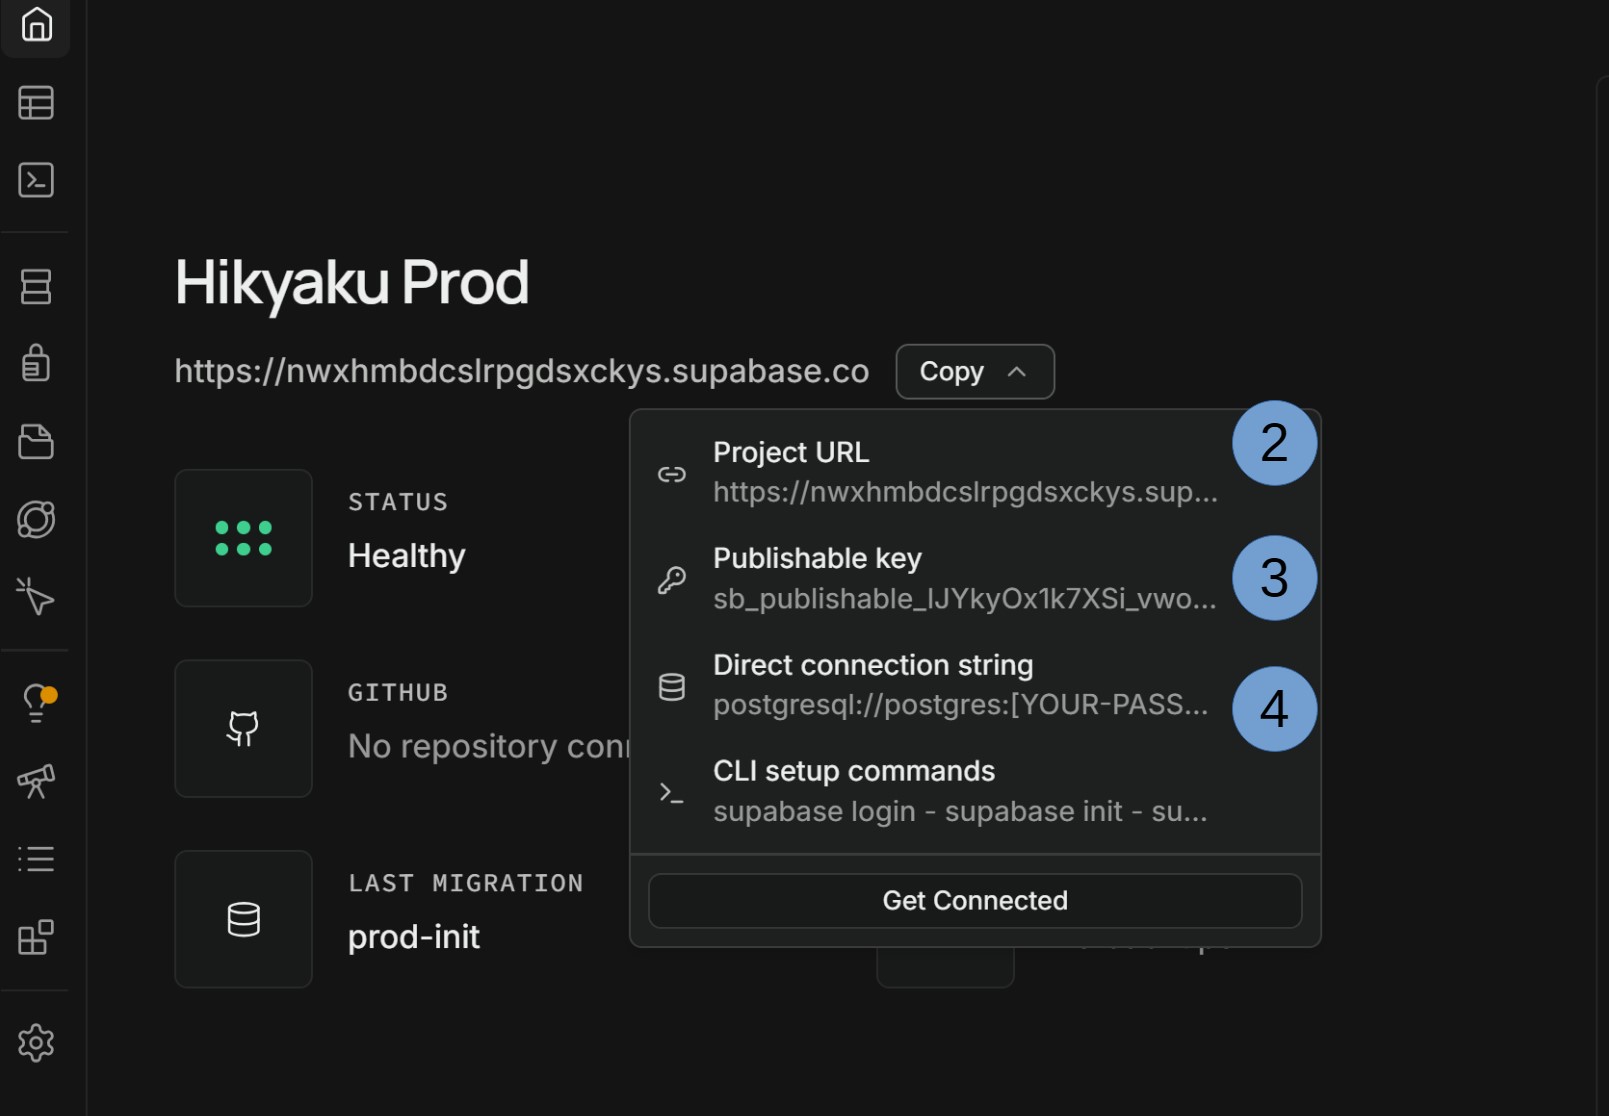This screenshot has height=1116, width=1609.
Task: Click the GitHub octocat tile
Action: pos(244,728)
